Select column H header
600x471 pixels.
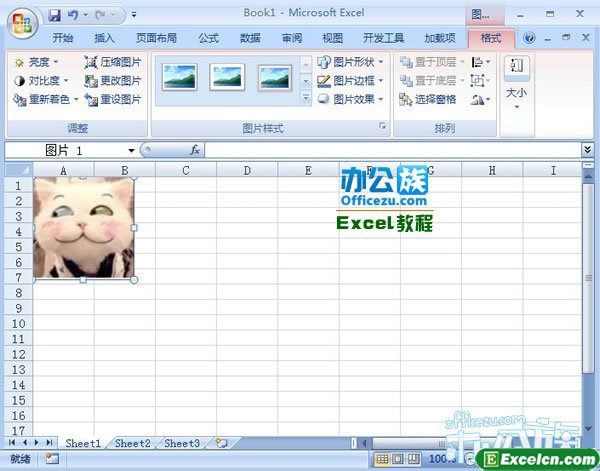click(x=492, y=170)
